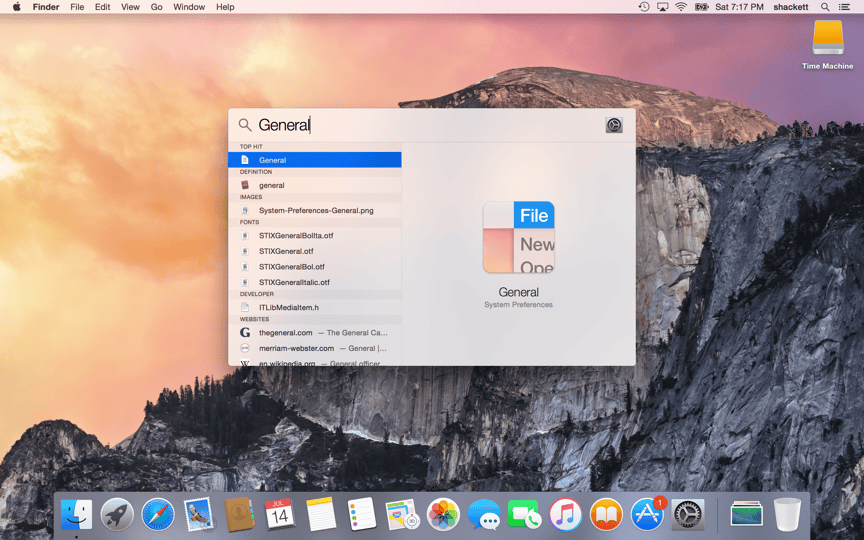The width and height of the screenshot is (864, 540).
Task: Open thegeneral.com website result
Action: click(x=315, y=332)
